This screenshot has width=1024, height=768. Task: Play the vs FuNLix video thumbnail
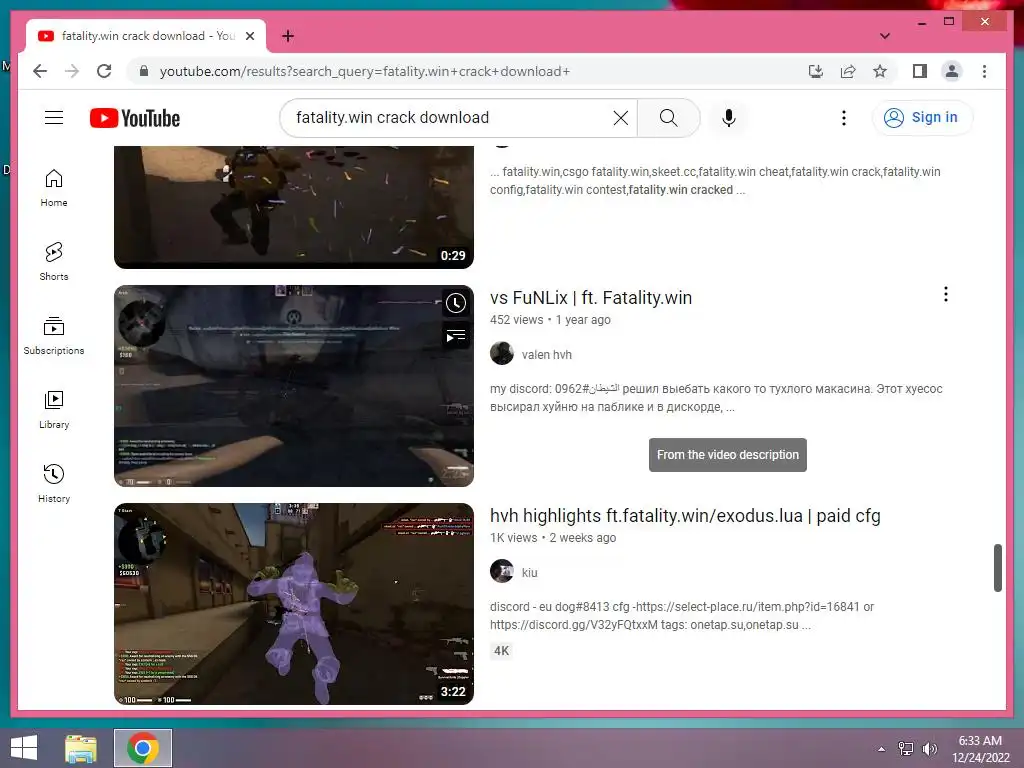pos(294,386)
